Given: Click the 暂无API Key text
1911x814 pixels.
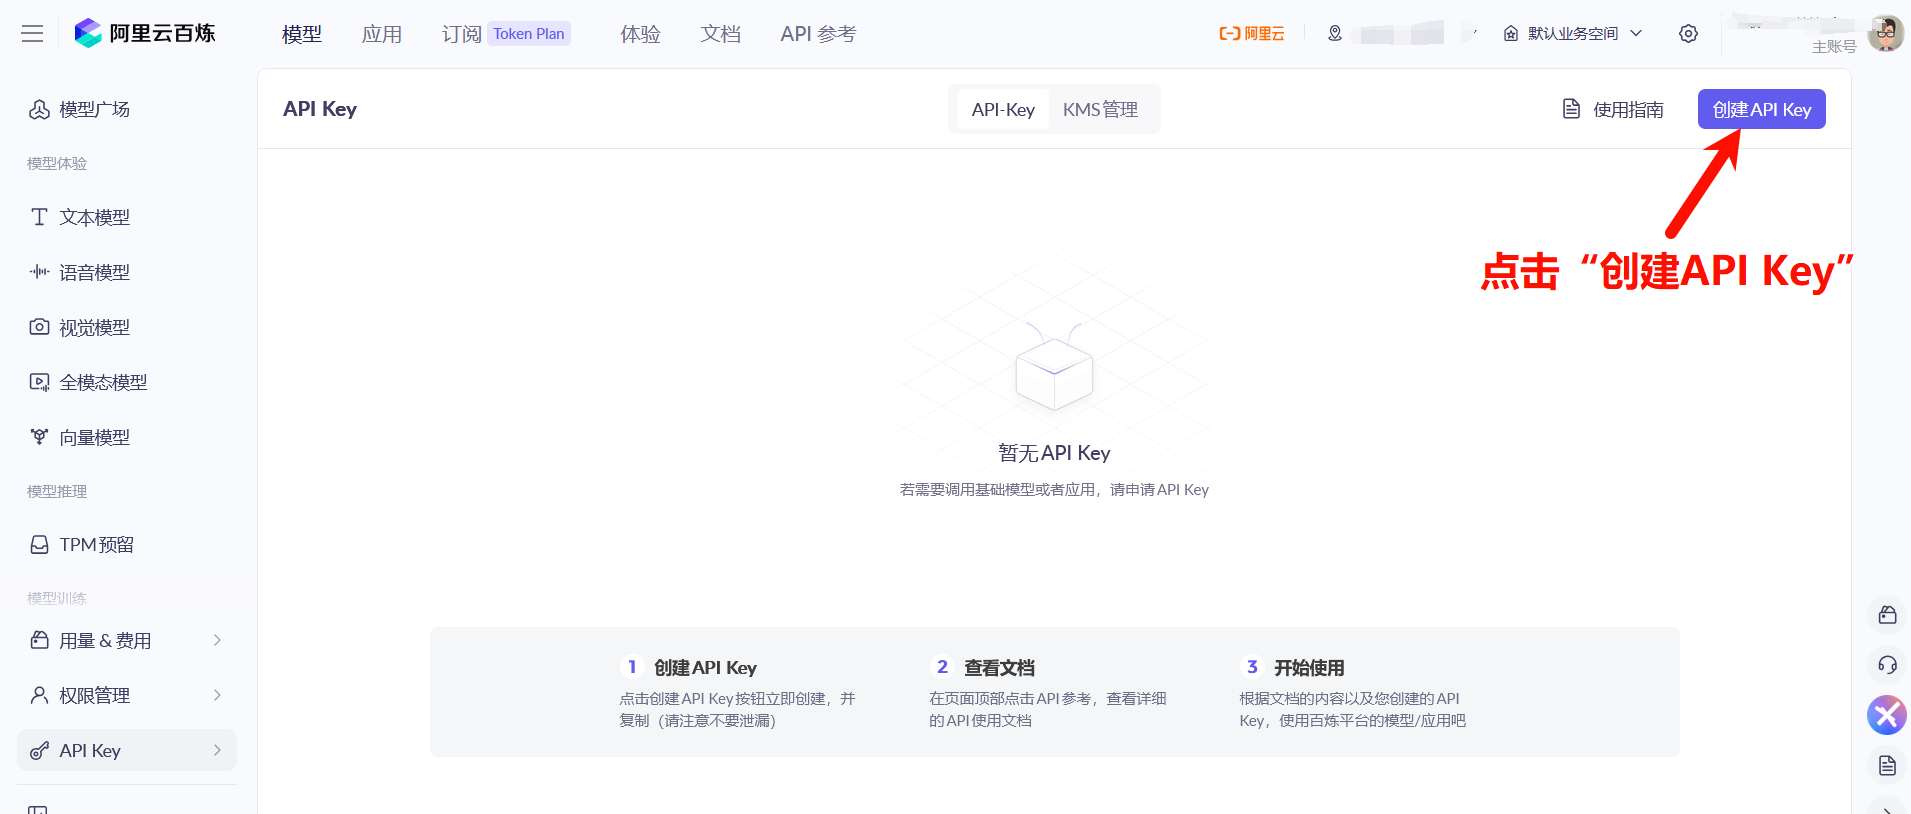Looking at the screenshot, I should click(1054, 453).
